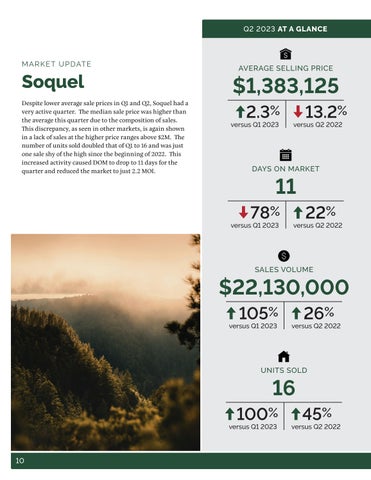Screen dimensions: 371x480
Task: Click the green up arrow beside 45%
Action: coord(296,414)
